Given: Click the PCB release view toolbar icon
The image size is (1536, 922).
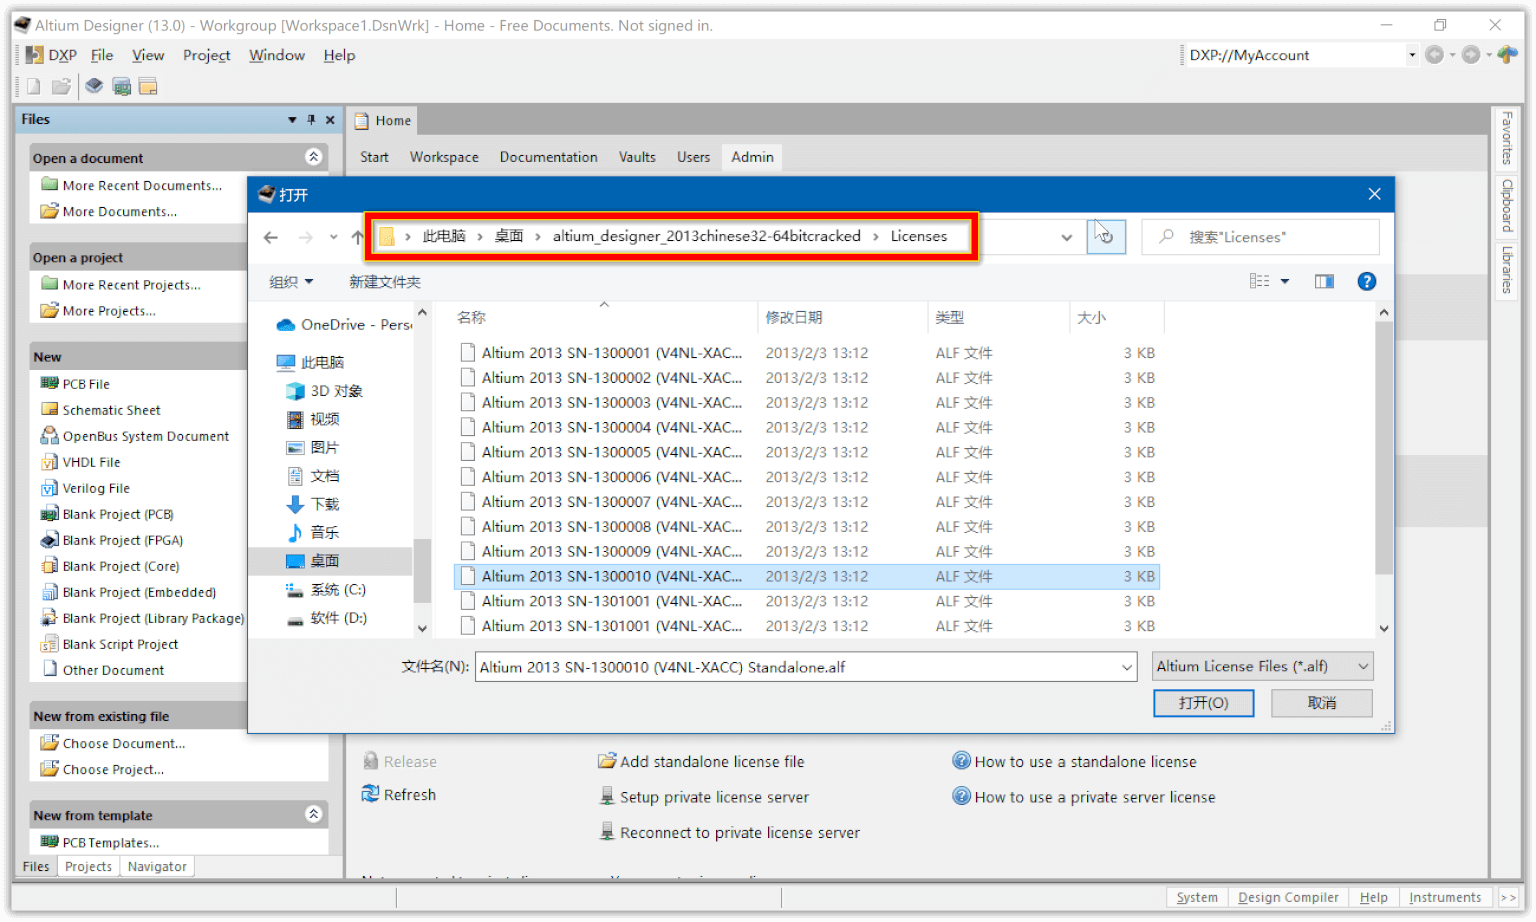Looking at the screenshot, I should (x=122, y=86).
